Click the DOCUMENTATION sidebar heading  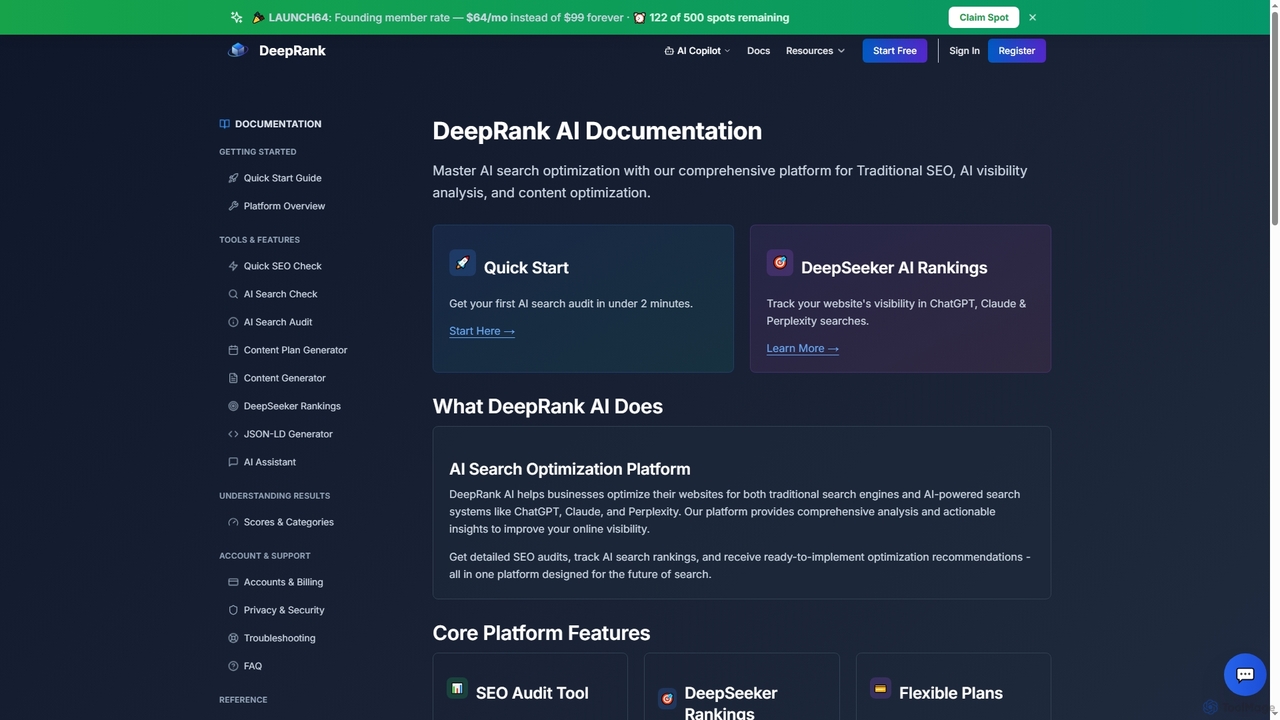[x=278, y=124]
